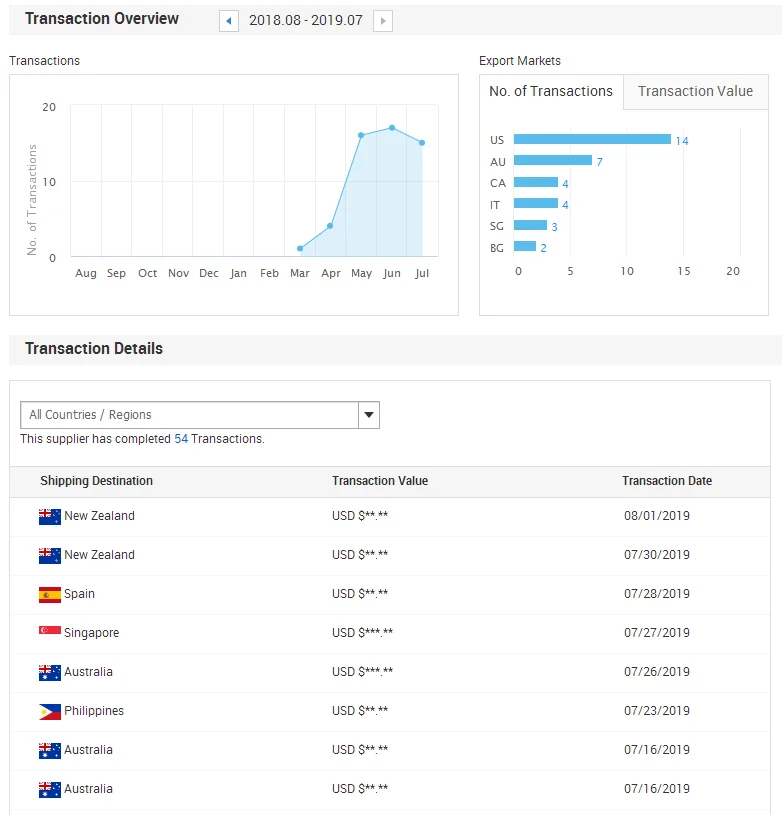Click the 54 transactions count link

tap(181, 439)
